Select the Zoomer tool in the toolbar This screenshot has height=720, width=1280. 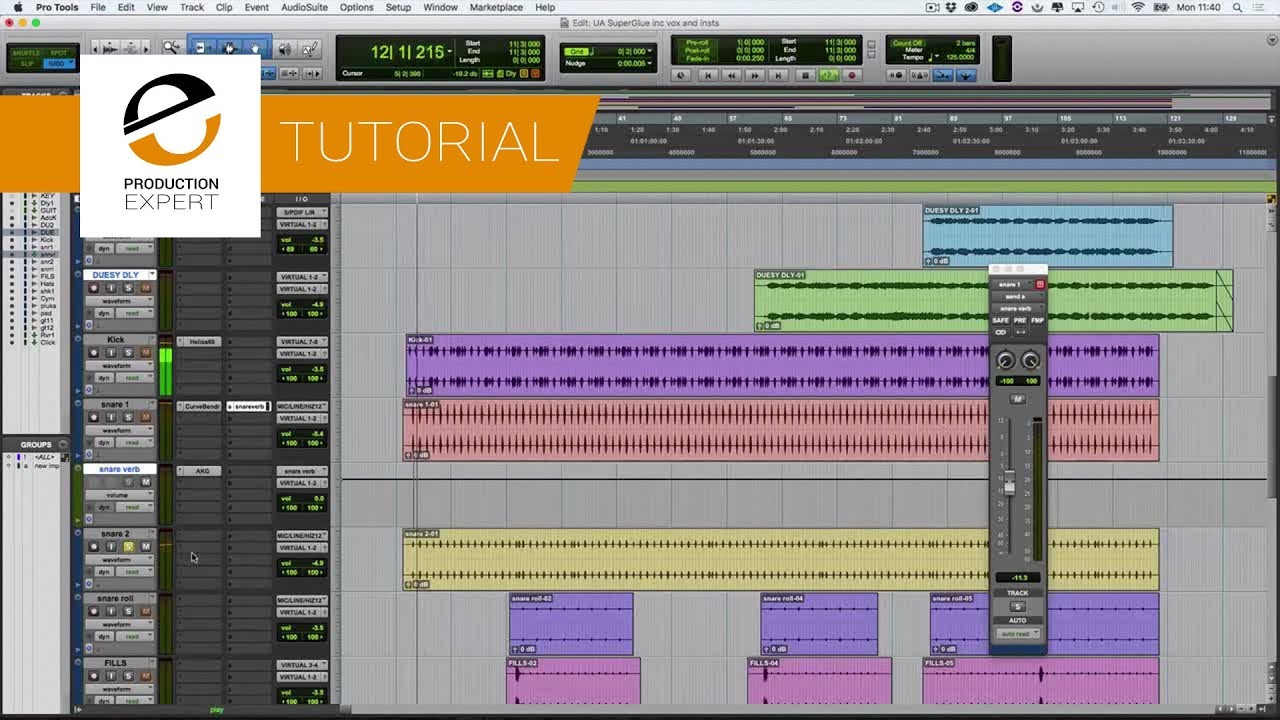[x=171, y=48]
